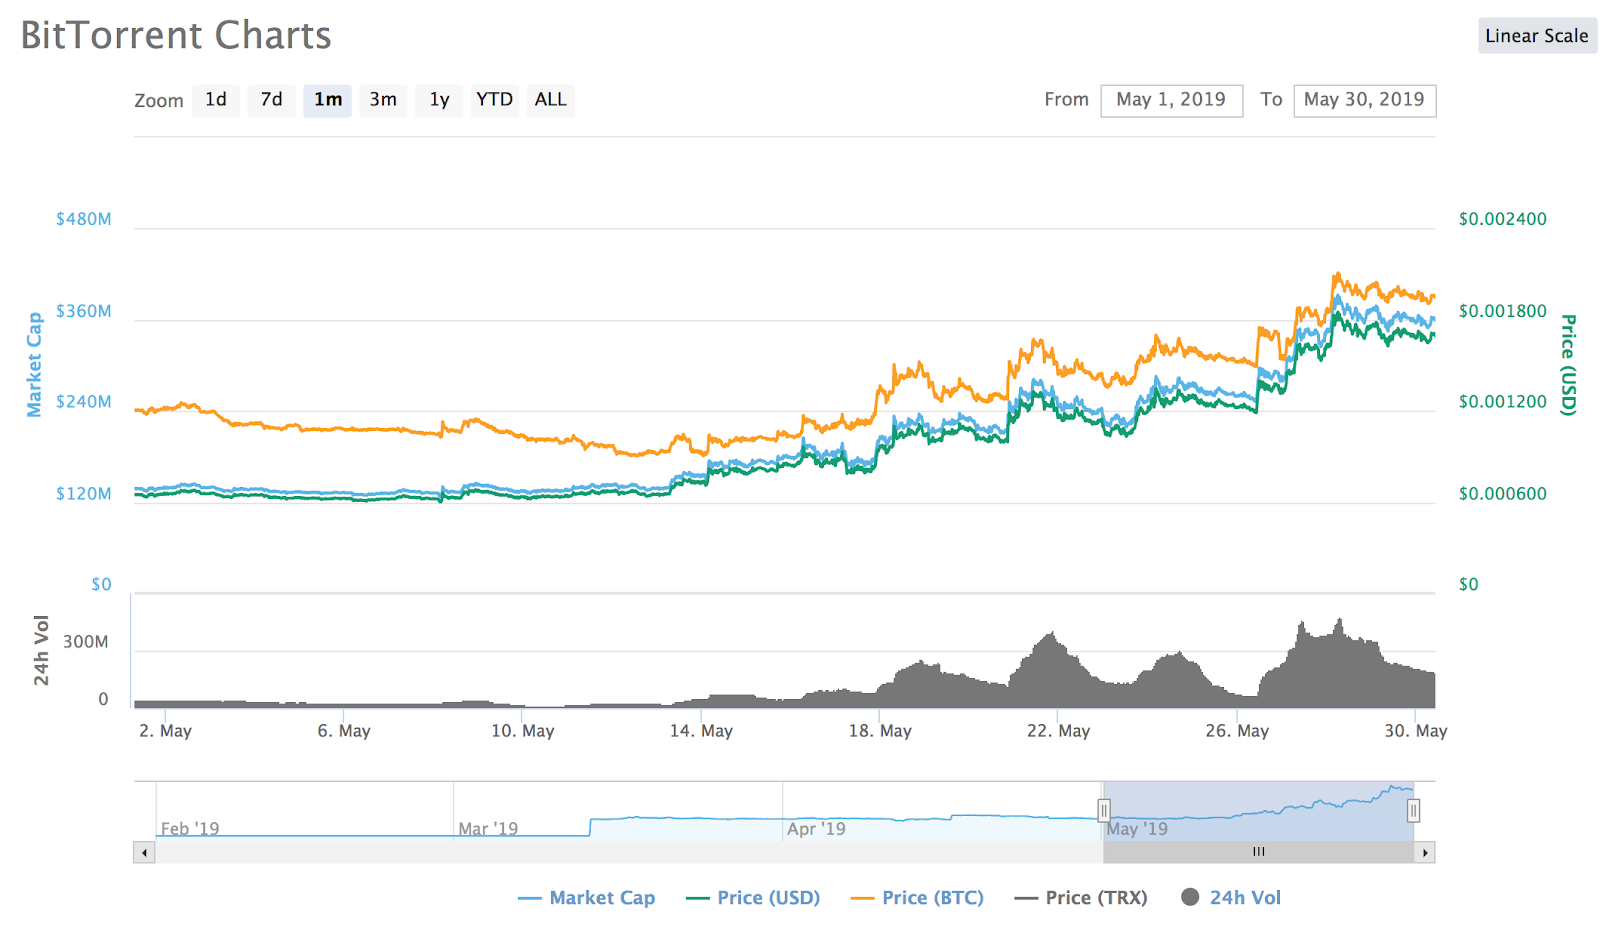Click the "24h Vol" vertical axis title
Image resolution: width=1600 pixels, height=933 pixels.
pos(42,650)
